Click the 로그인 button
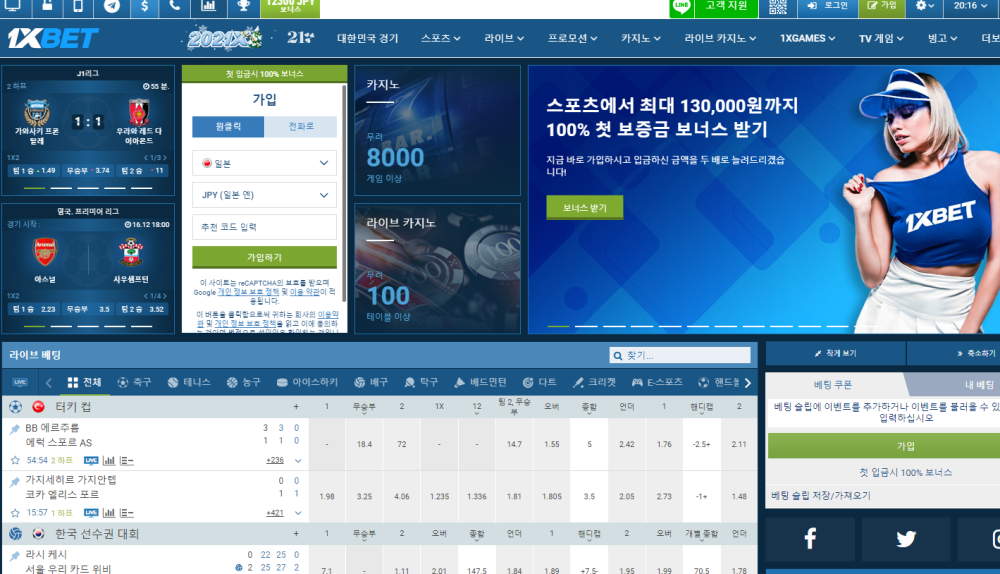This screenshot has width=1000, height=574. (x=828, y=6)
